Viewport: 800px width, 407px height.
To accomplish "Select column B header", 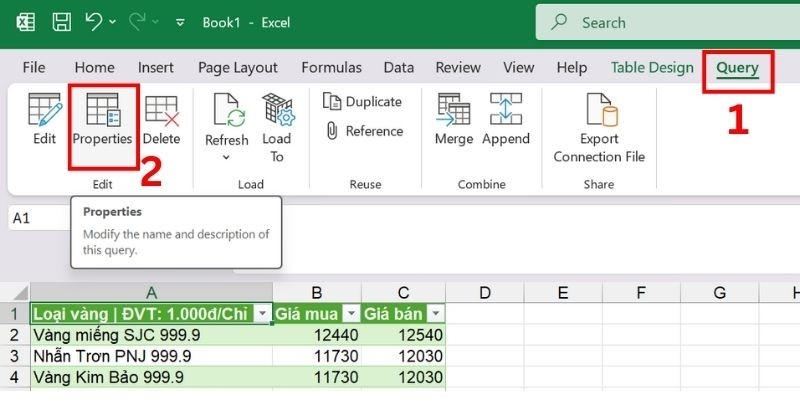I will click(x=317, y=293).
